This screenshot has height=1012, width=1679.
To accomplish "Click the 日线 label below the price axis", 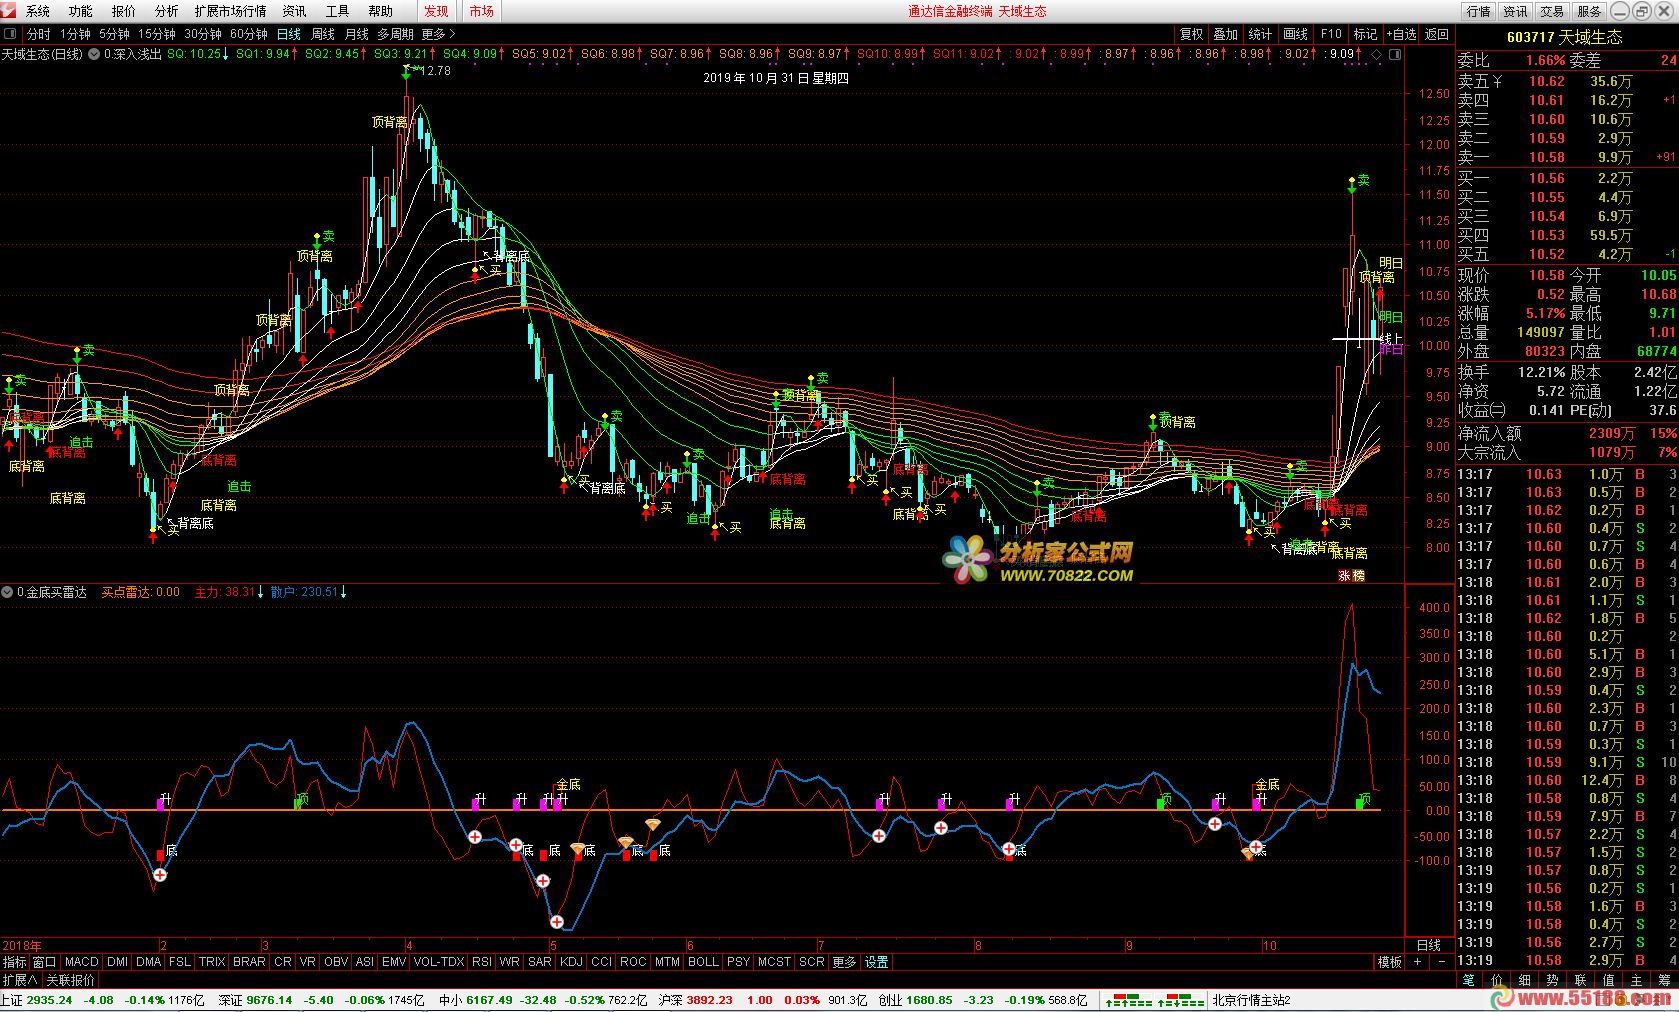I will (1429, 945).
